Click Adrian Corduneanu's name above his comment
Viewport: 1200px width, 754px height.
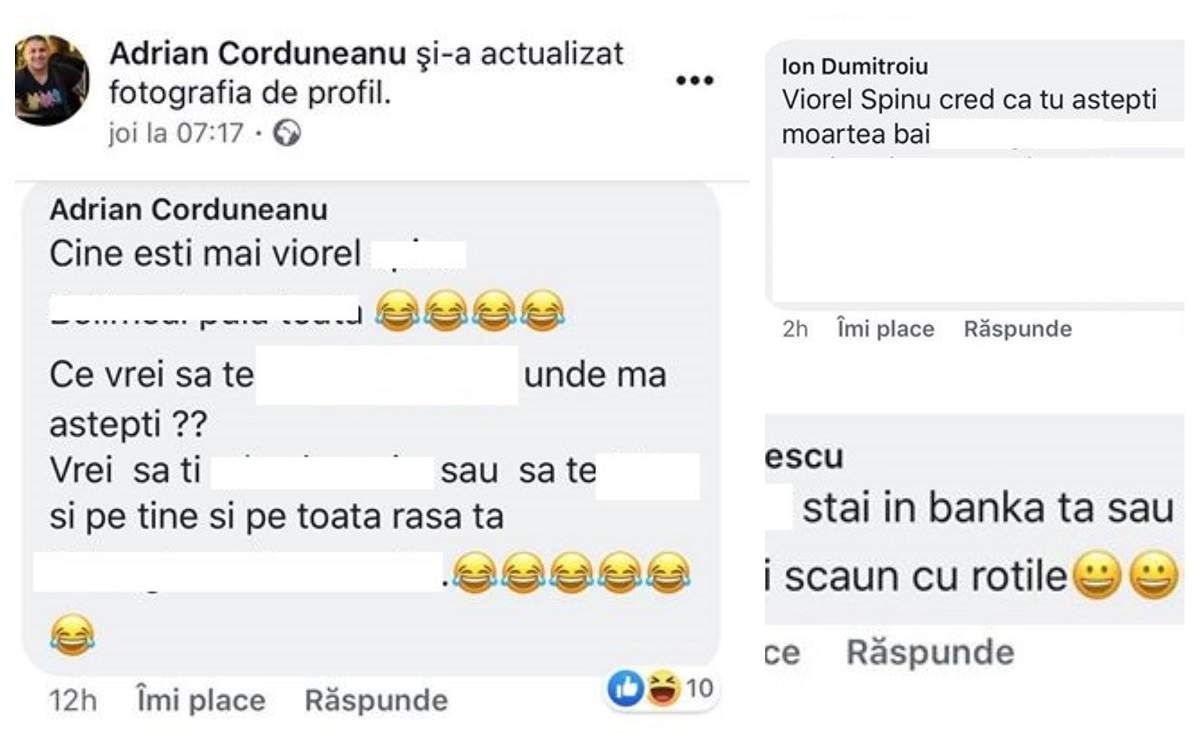(188, 209)
